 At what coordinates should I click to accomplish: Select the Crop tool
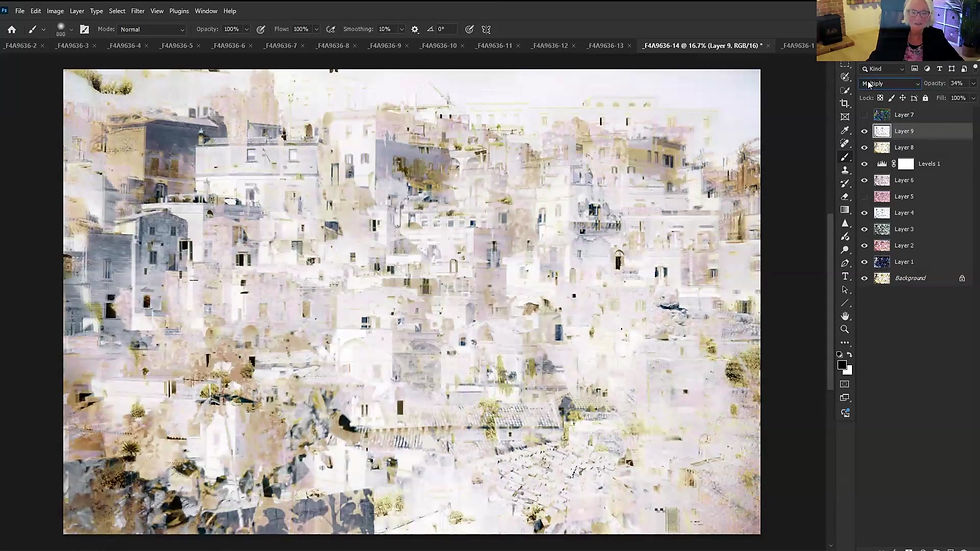tap(845, 103)
